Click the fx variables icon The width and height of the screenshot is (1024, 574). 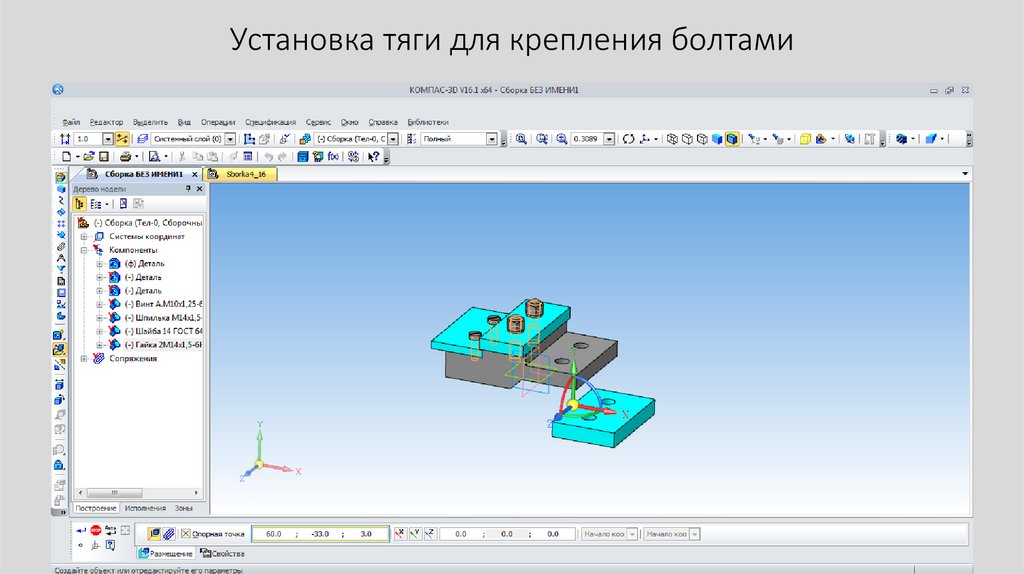[333, 157]
